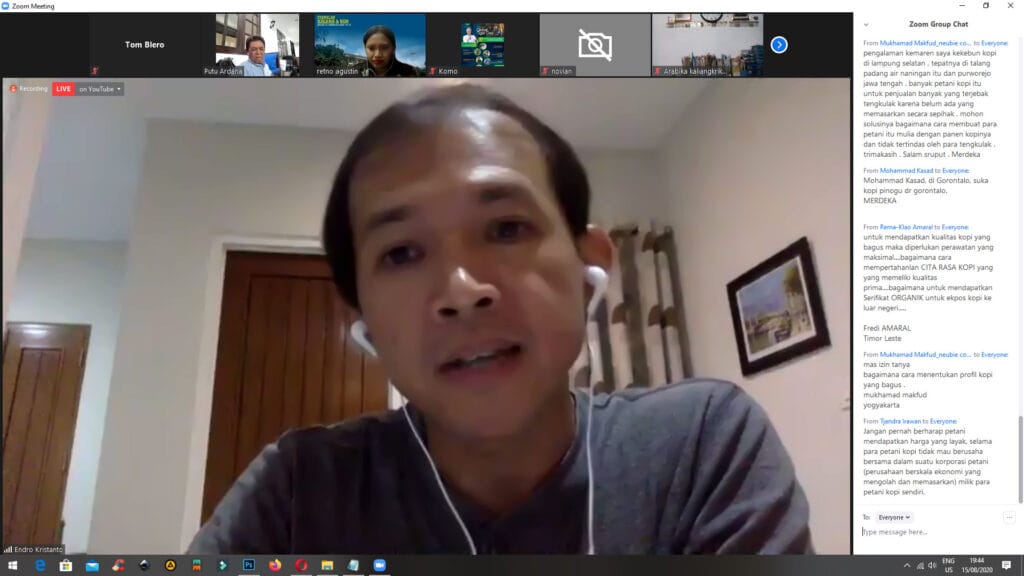This screenshot has height=576, width=1024.
Task: Open network settings in system tray
Action: tap(920, 566)
